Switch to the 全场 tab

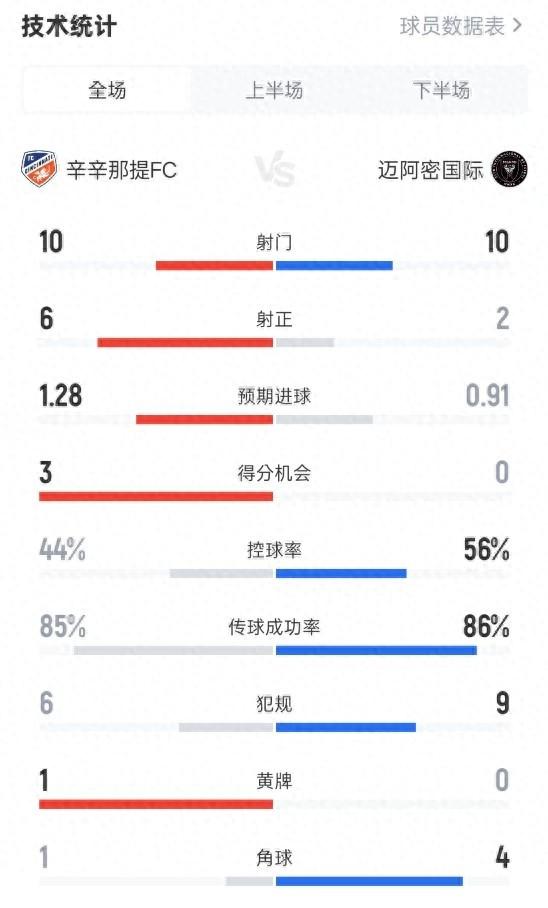pos(107,90)
